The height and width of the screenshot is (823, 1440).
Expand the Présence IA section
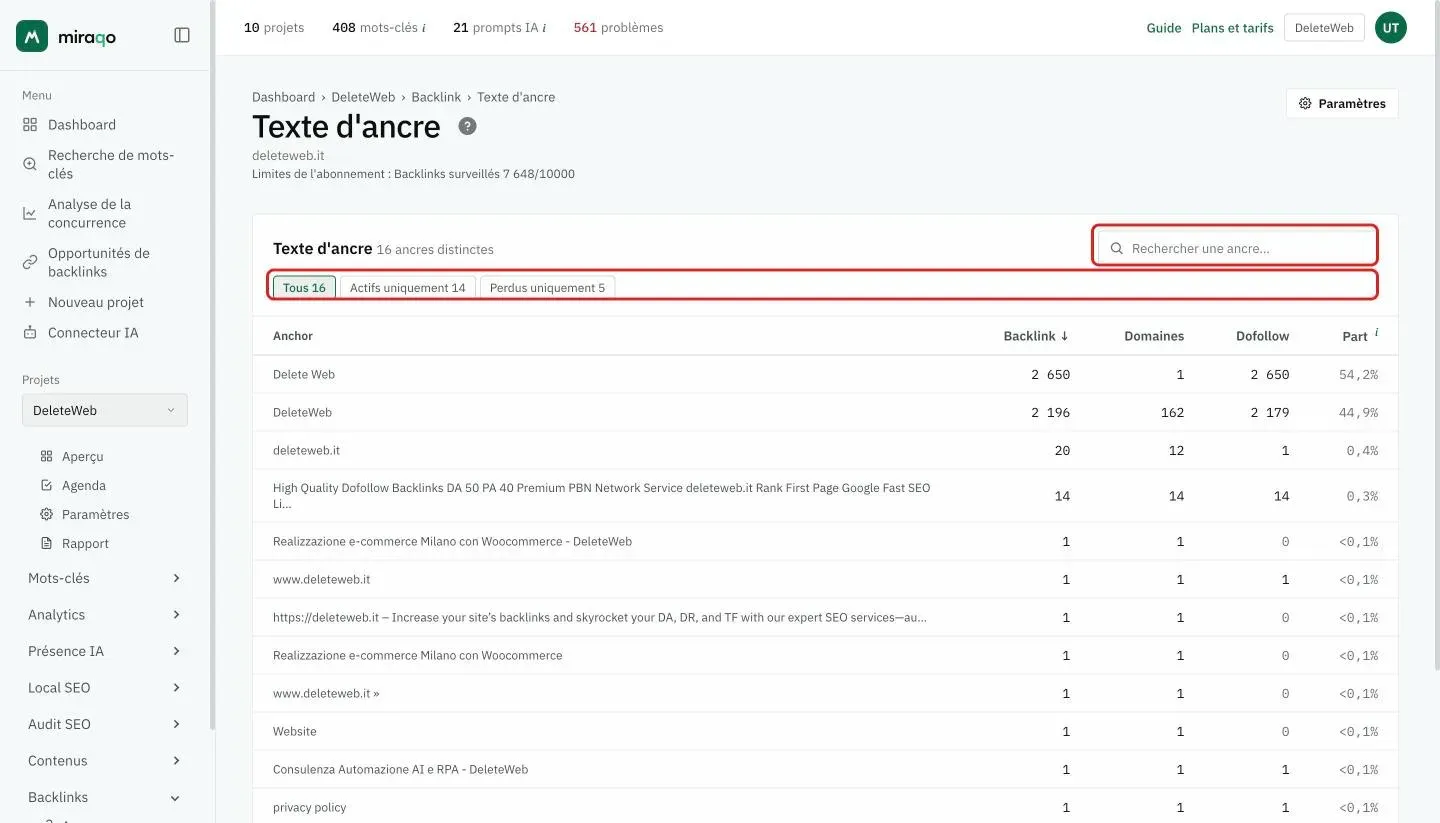point(105,651)
